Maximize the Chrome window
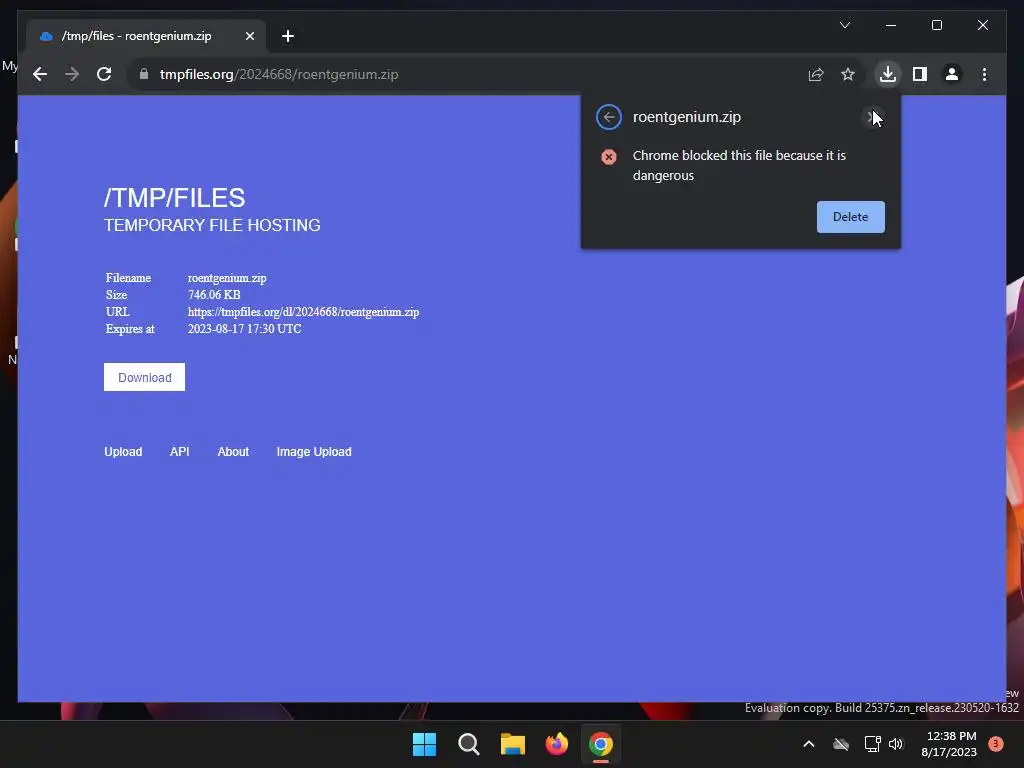 pyautogui.click(x=936, y=25)
